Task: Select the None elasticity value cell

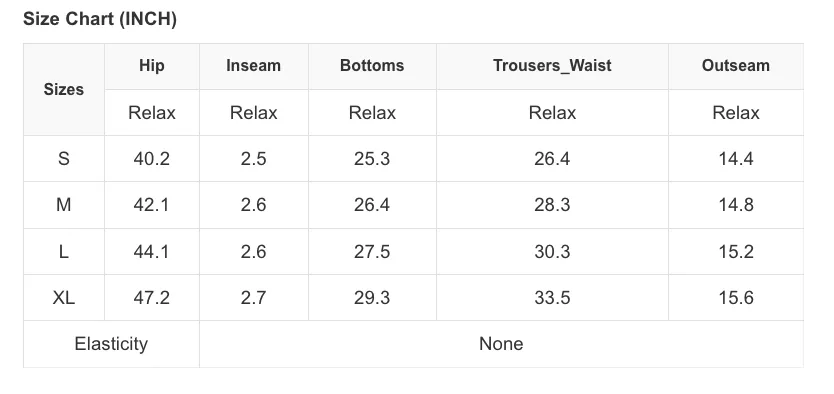Action: [x=501, y=344]
